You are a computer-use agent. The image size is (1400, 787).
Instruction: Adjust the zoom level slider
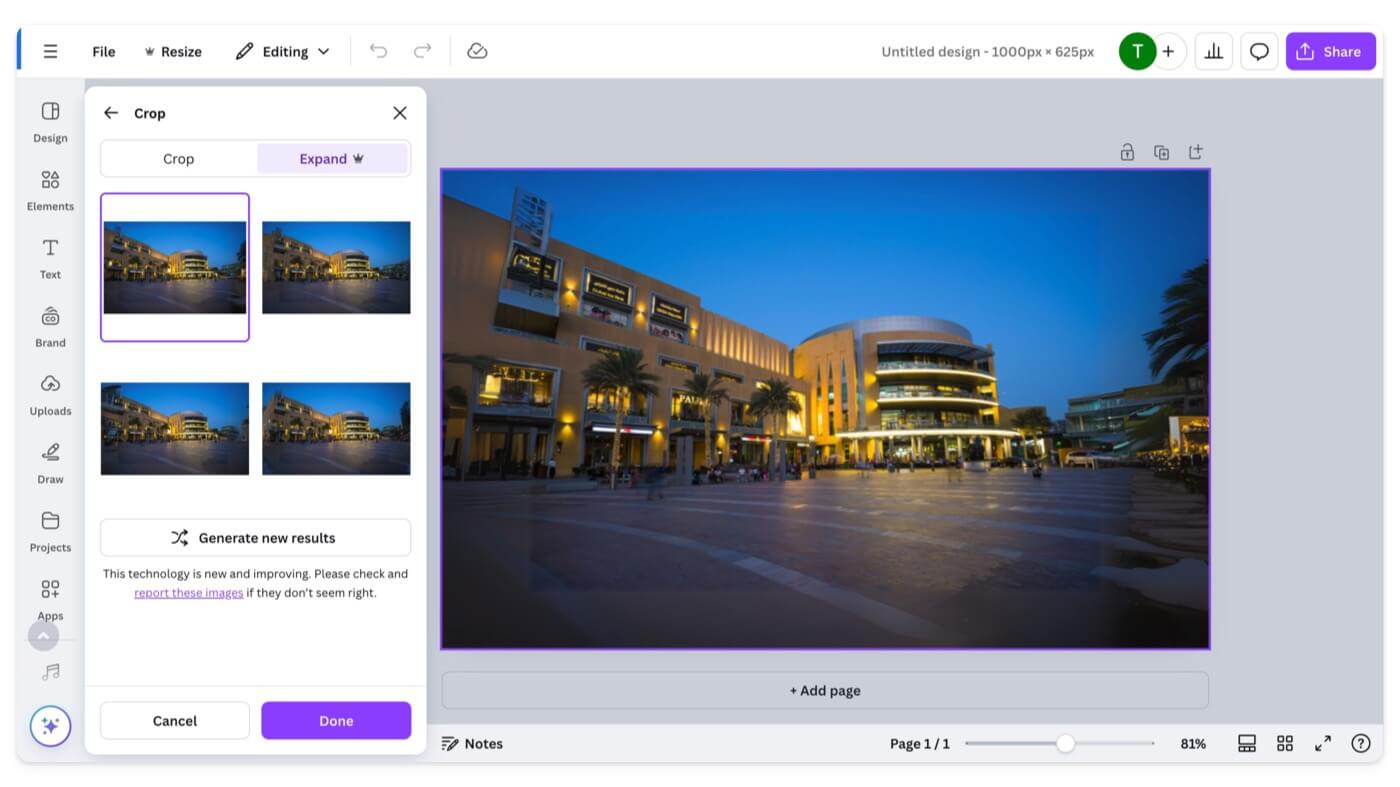click(x=1065, y=743)
